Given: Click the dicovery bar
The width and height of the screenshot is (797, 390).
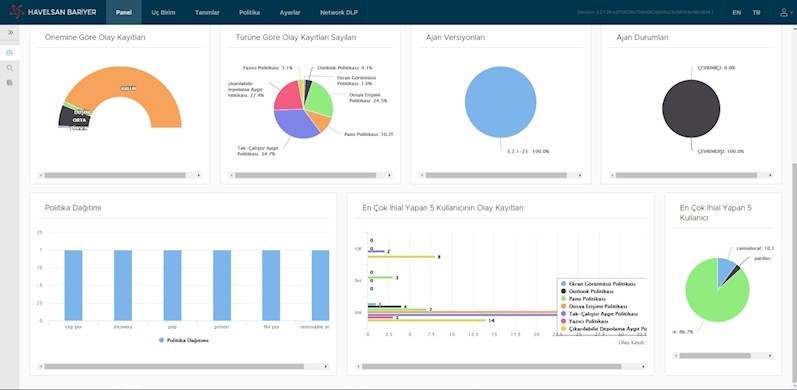Looking at the screenshot, I should (x=123, y=285).
